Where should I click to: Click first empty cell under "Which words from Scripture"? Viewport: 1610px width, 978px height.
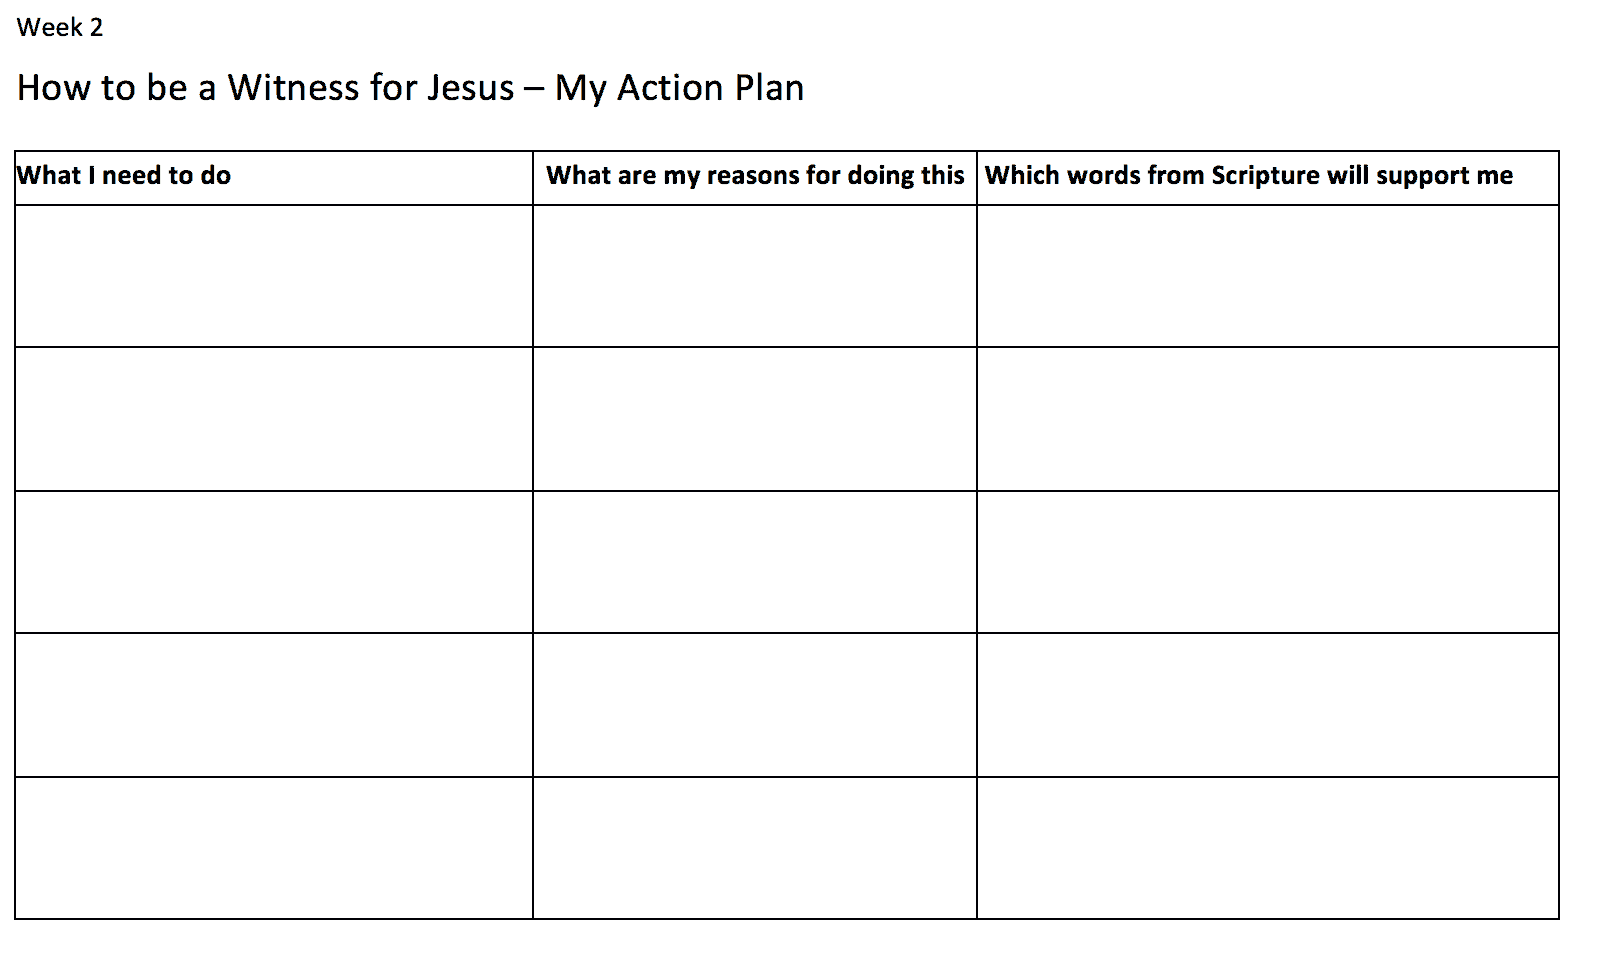click(x=1268, y=276)
